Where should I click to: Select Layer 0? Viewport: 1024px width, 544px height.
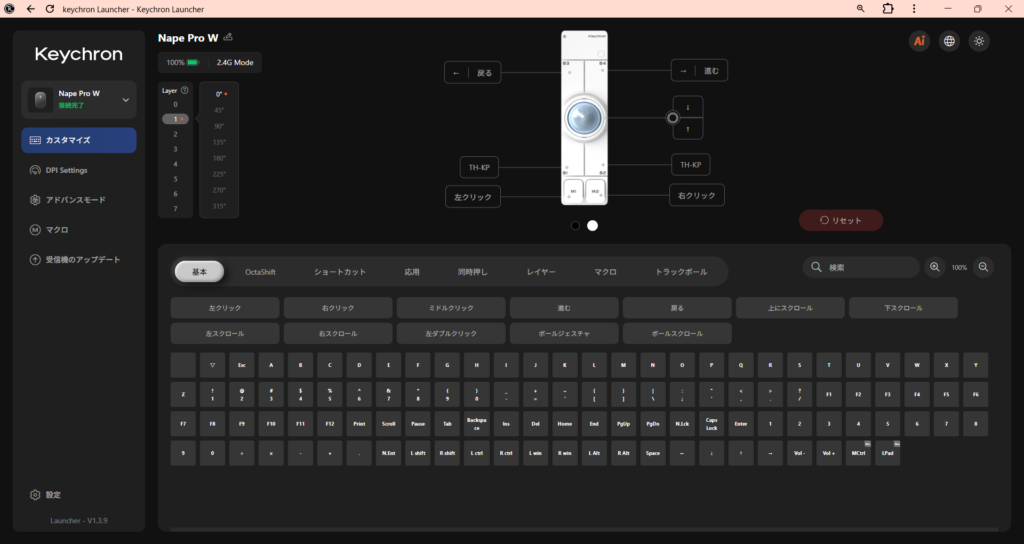click(175, 104)
